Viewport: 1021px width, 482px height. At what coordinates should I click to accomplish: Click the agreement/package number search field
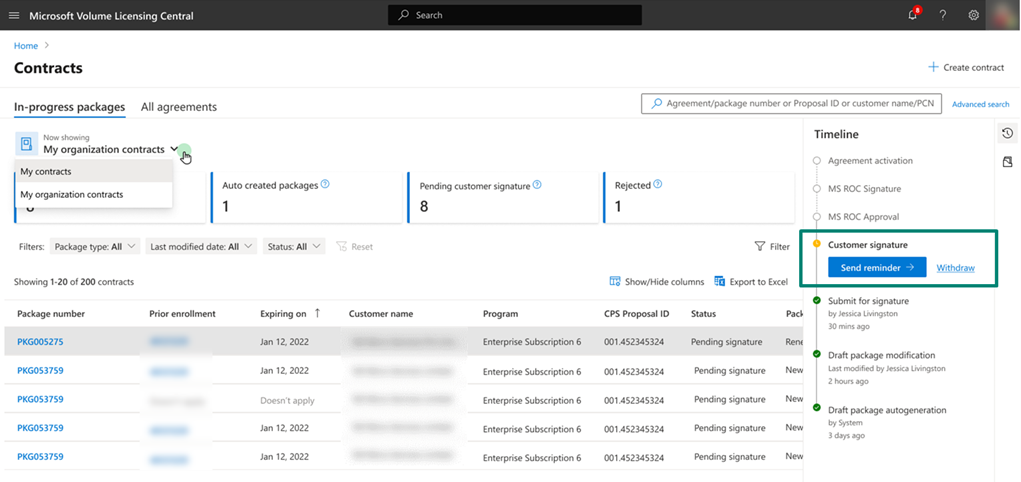click(x=792, y=103)
